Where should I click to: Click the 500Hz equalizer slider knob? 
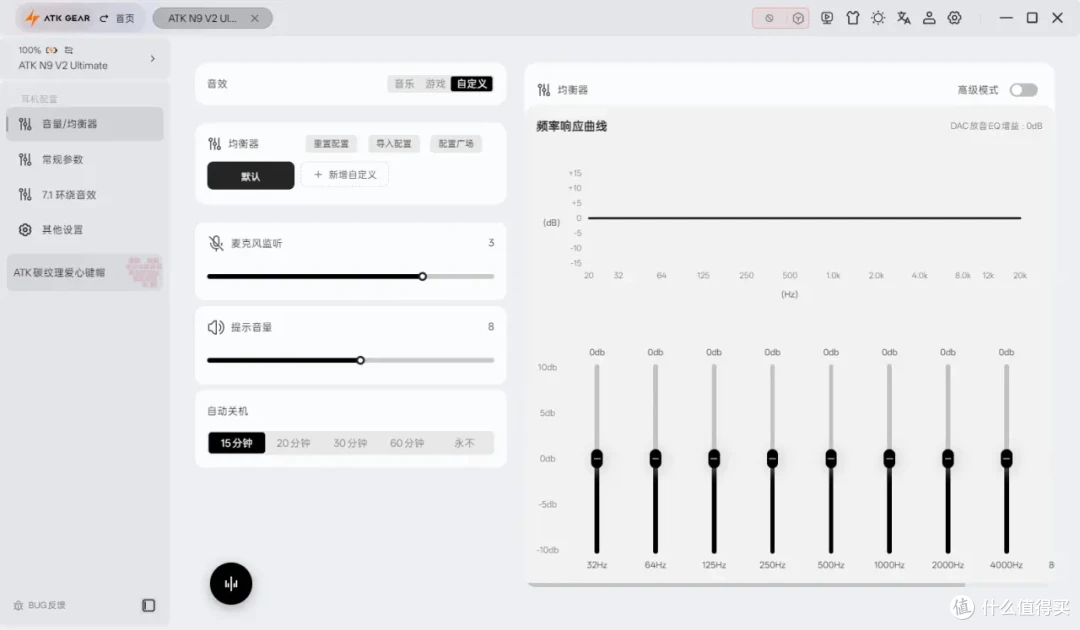(x=831, y=459)
